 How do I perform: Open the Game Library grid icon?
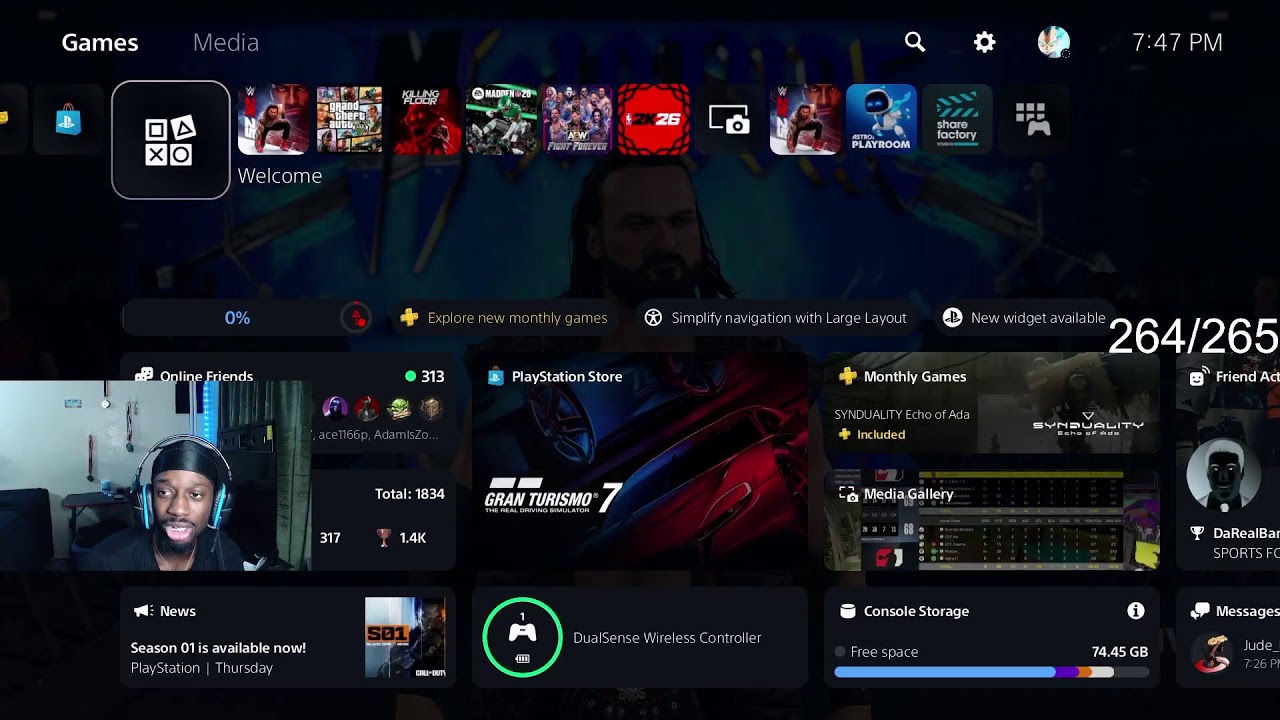click(x=1033, y=120)
